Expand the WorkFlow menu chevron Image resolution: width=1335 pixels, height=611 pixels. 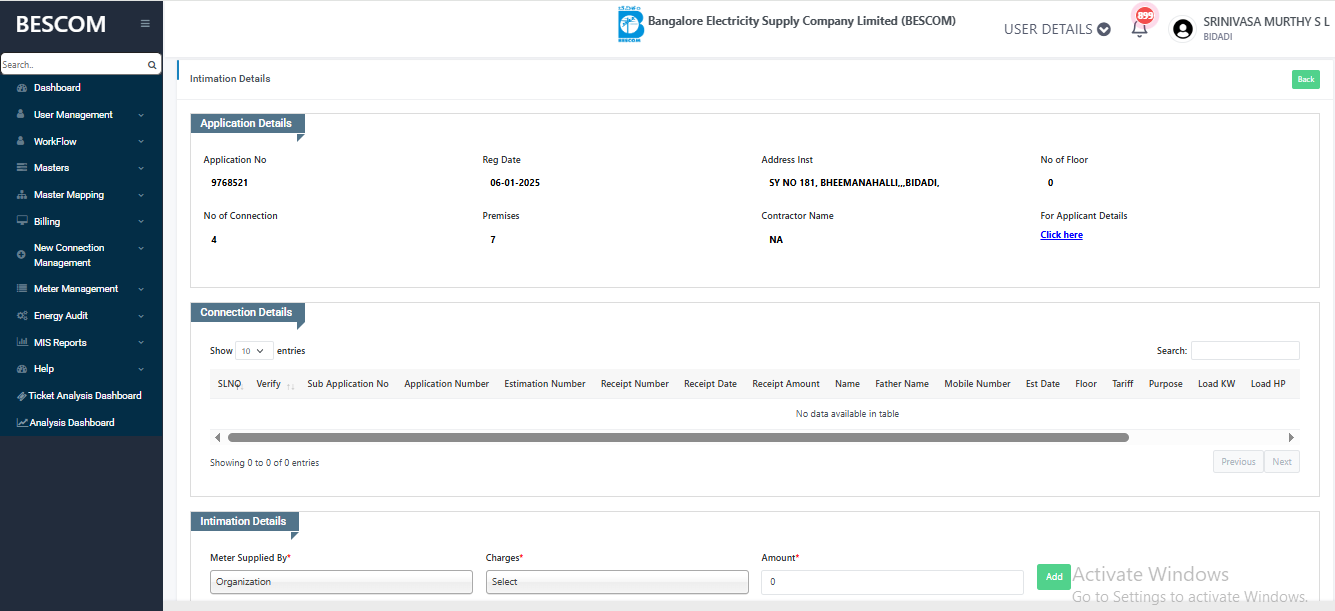pos(141,142)
